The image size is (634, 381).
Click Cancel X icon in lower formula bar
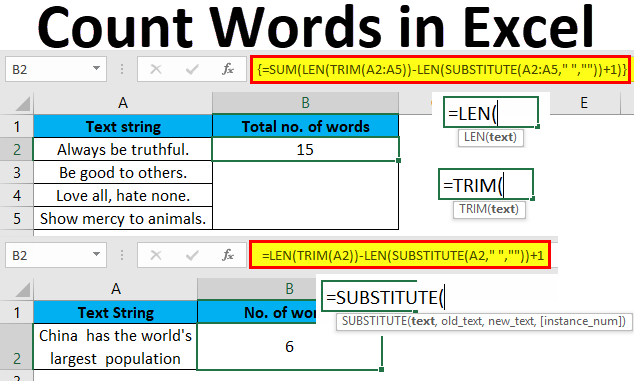coord(156,255)
